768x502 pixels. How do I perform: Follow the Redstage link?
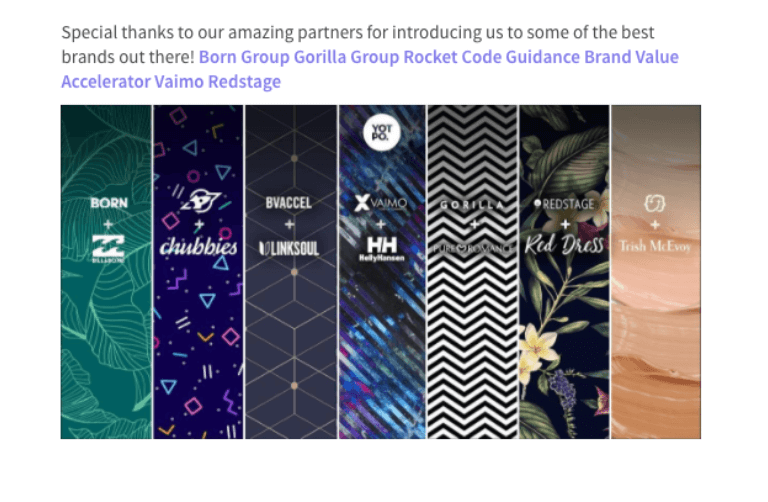244,82
